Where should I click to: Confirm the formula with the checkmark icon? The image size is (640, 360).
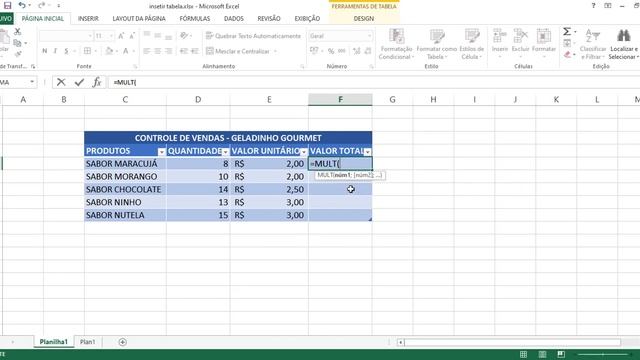(x=79, y=82)
